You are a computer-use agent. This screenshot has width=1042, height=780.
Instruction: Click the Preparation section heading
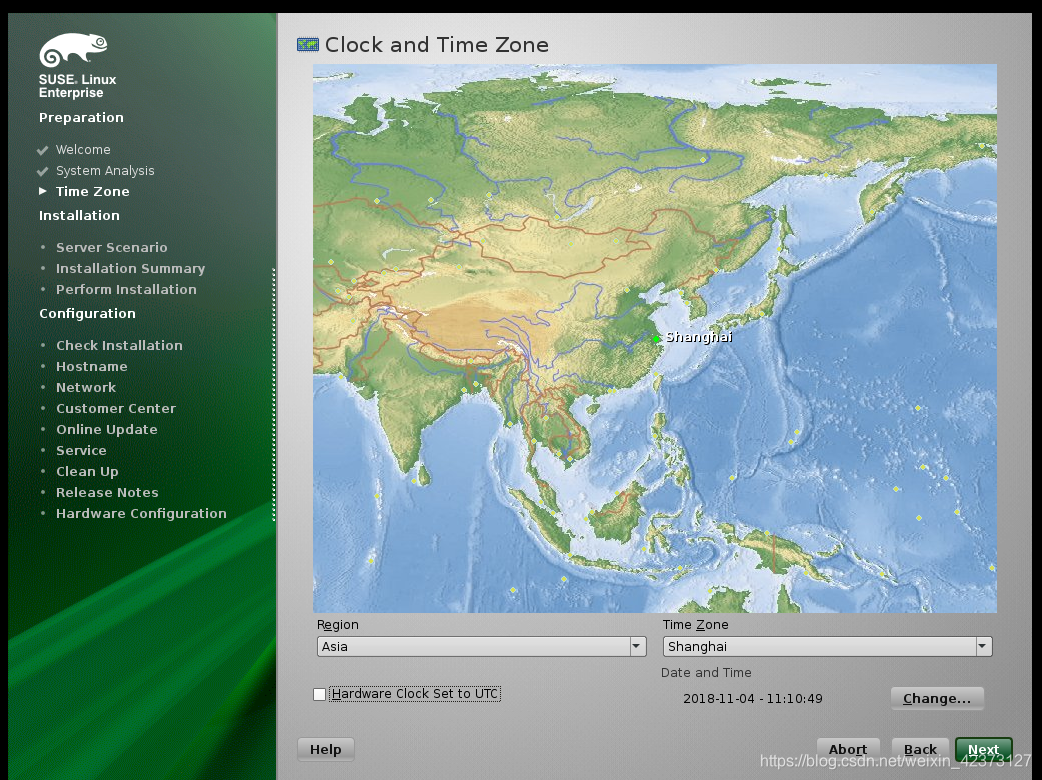[81, 118]
